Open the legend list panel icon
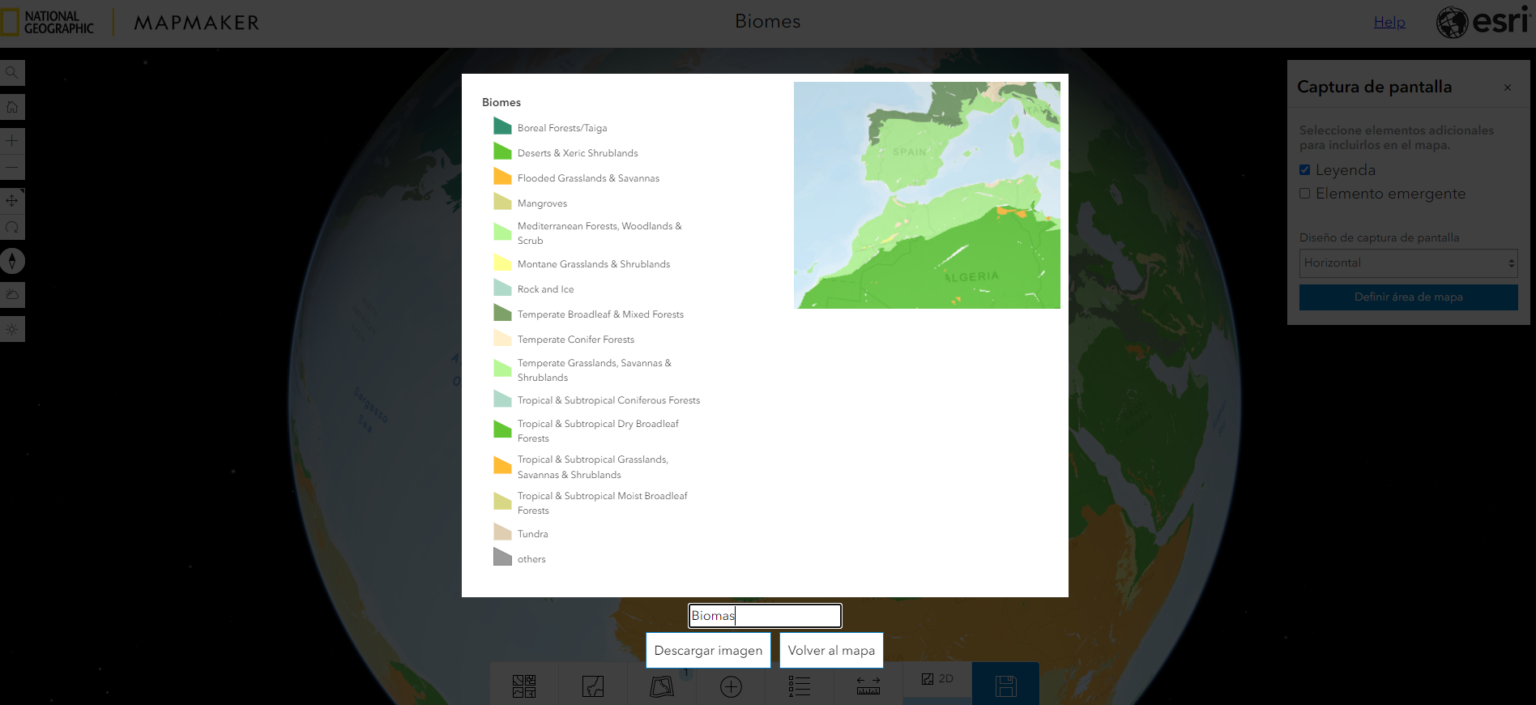Screen dimensions: 1536x705 click(x=800, y=685)
